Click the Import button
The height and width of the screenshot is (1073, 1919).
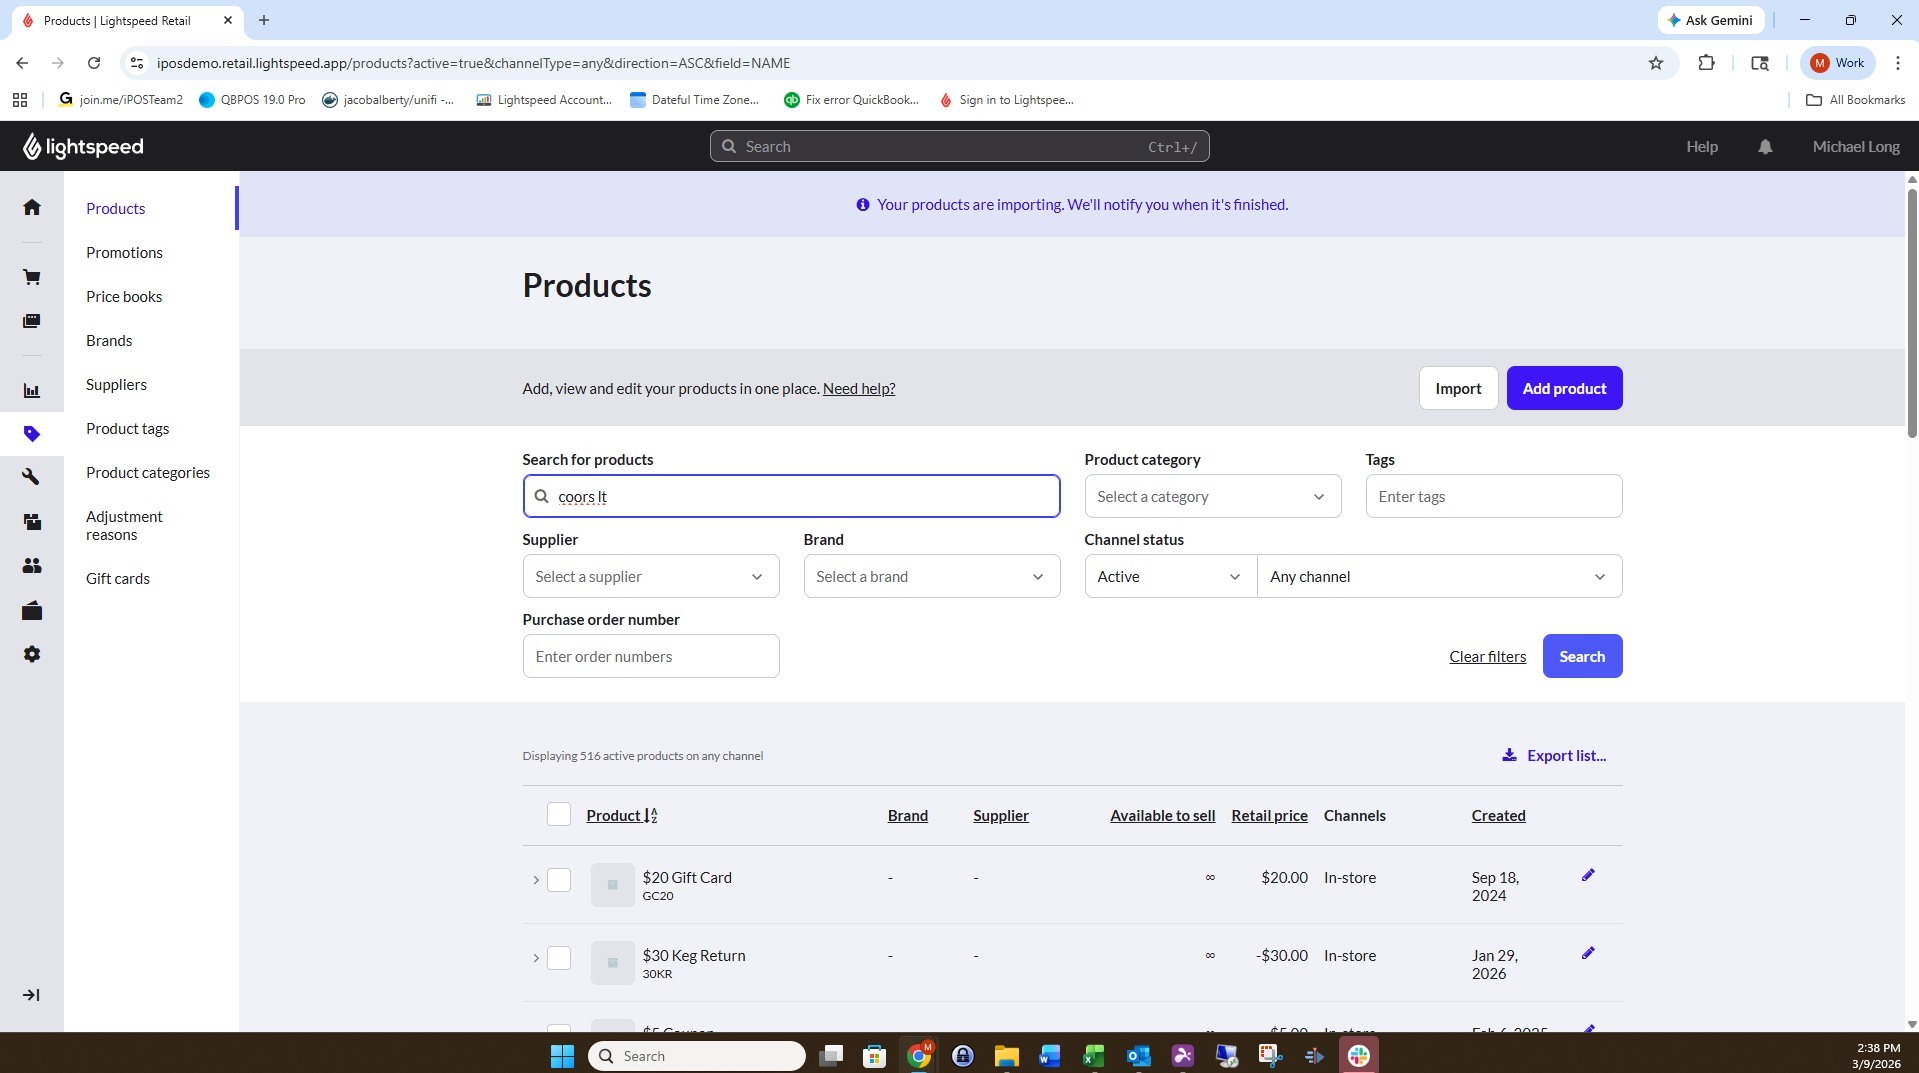(1458, 388)
